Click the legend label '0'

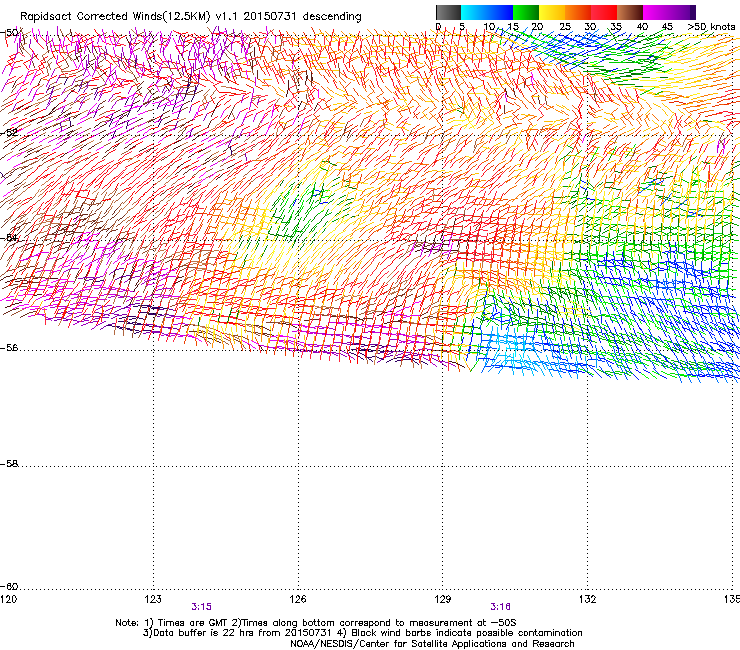[438, 27]
